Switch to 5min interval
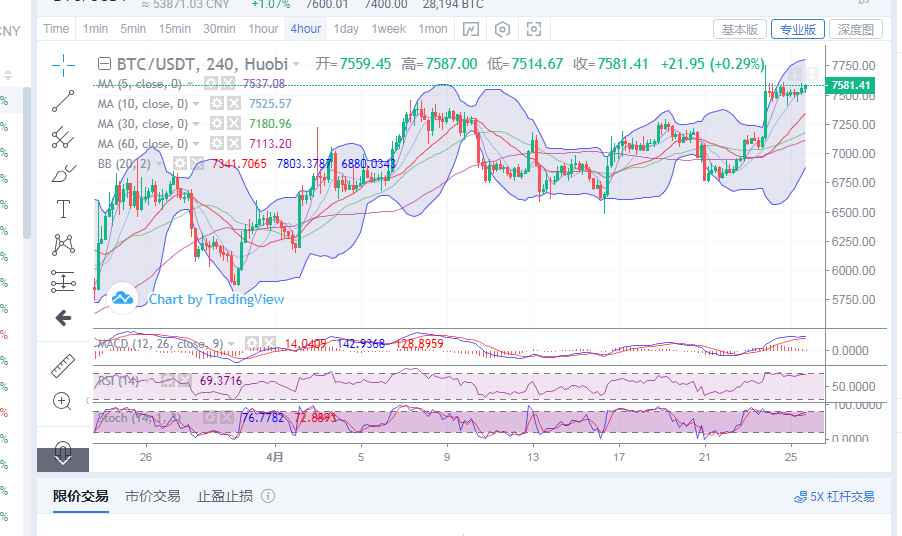This screenshot has height=536, width=902. 133,29
